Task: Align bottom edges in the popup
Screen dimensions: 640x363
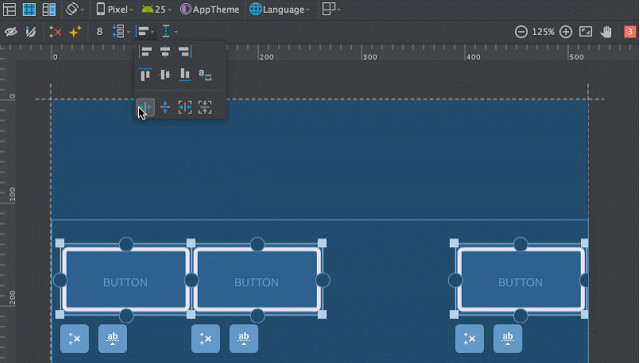Action: (x=184, y=74)
